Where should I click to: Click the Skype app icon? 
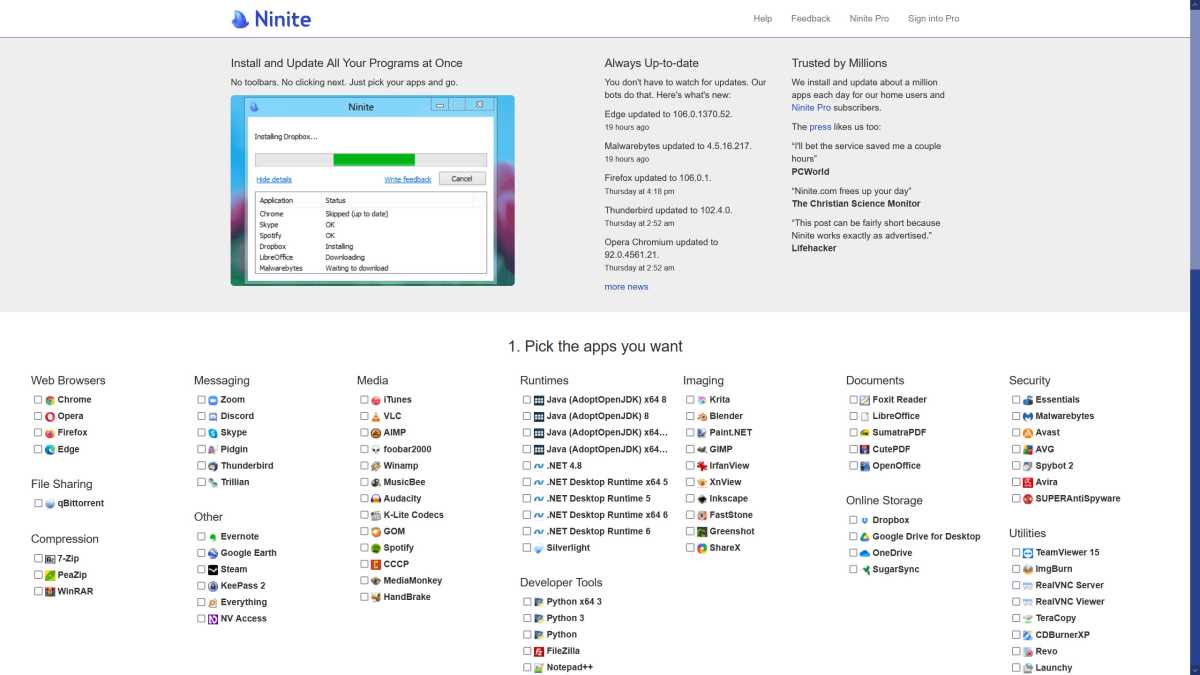[x=213, y=433]
